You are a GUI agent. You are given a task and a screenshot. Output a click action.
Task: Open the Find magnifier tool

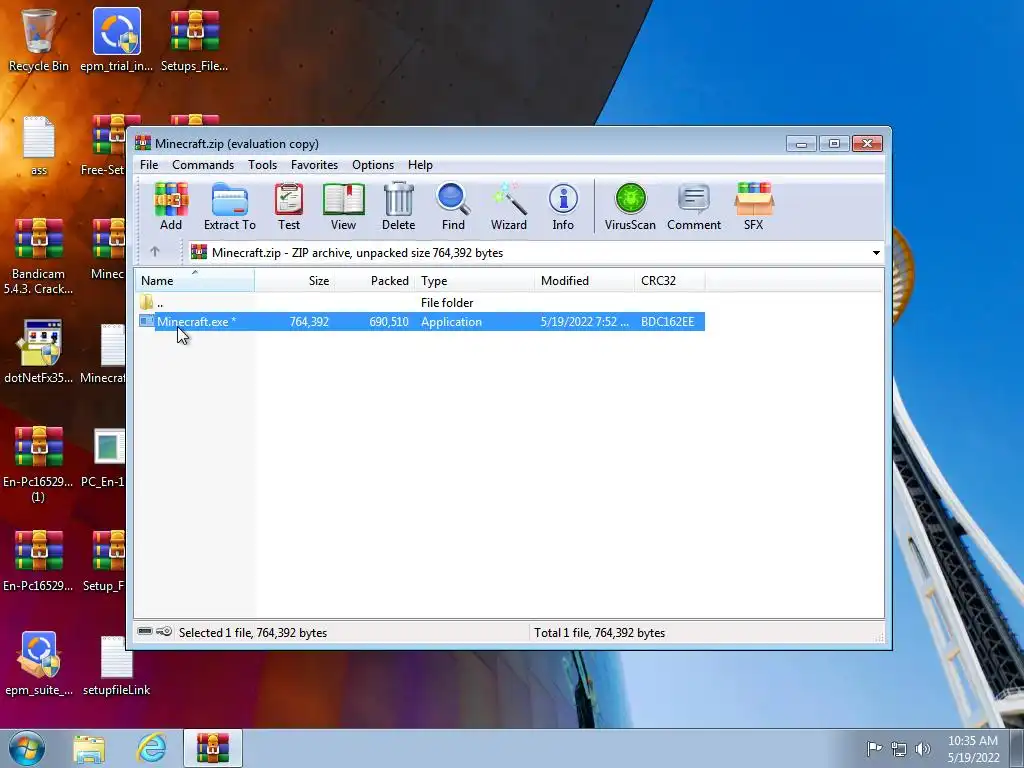click(453, 206)
